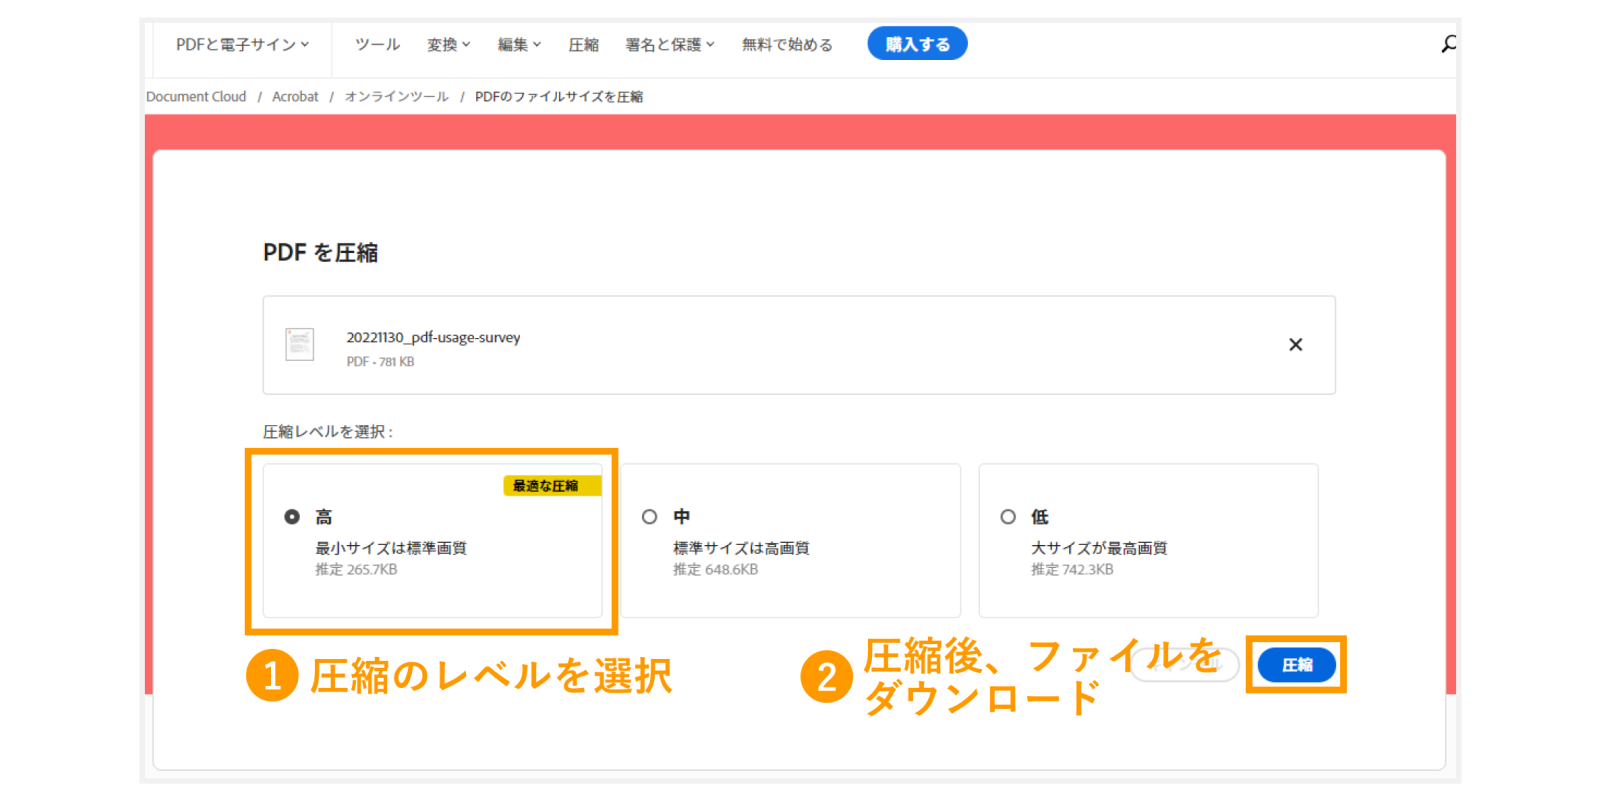Open the ツール menu item

click(377, 45)
